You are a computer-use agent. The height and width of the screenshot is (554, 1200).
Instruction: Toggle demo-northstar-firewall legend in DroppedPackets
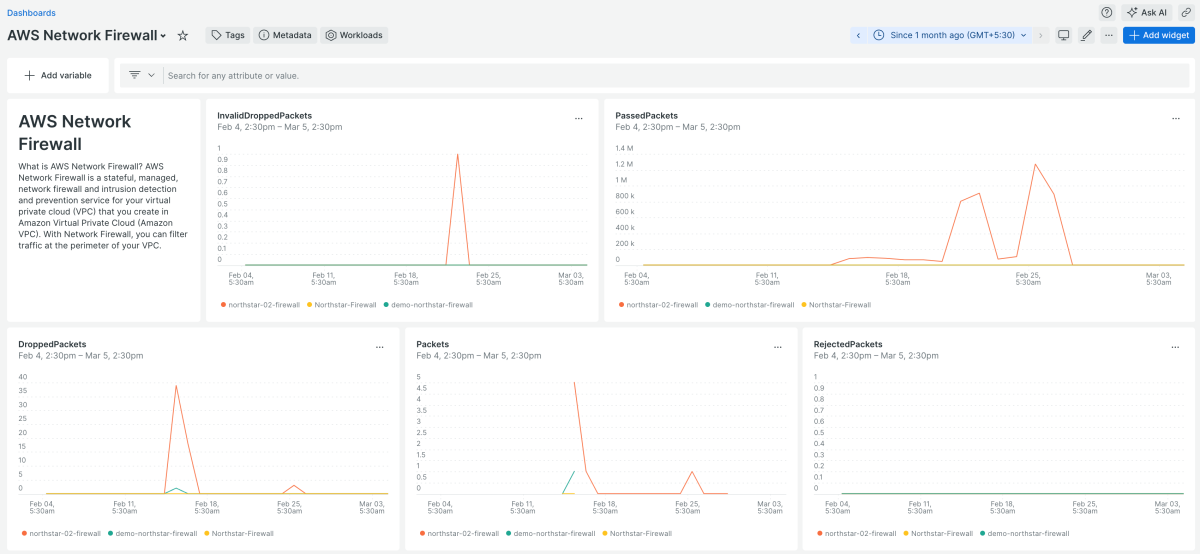coord(152,533)
